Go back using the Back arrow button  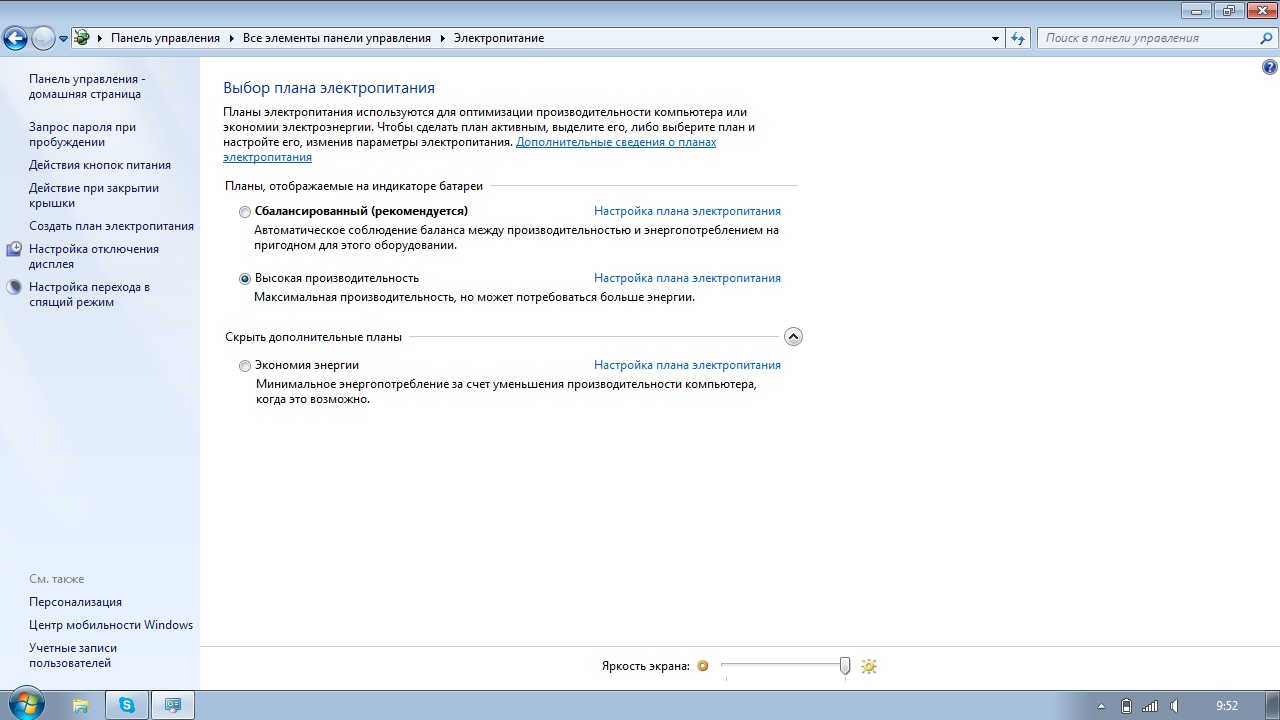pyautogui.click(x=15, y=38)
